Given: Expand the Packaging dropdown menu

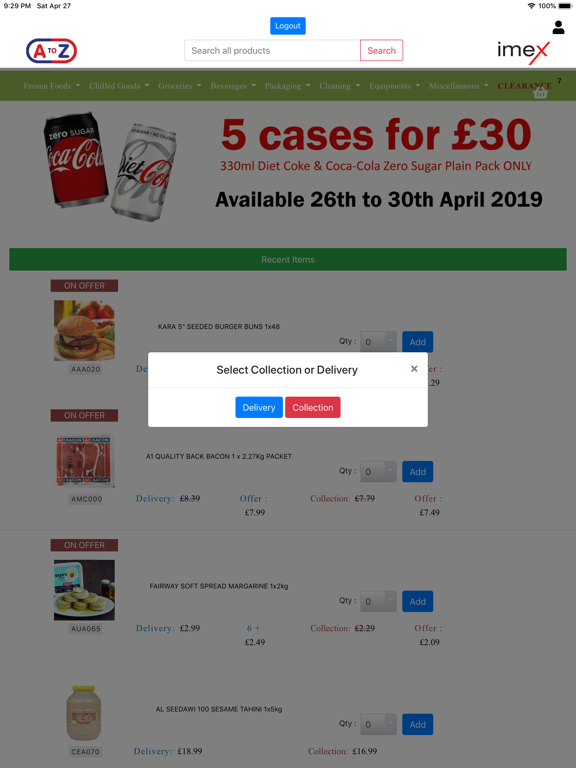Looking at the screenshot, I should coord(288,86).
